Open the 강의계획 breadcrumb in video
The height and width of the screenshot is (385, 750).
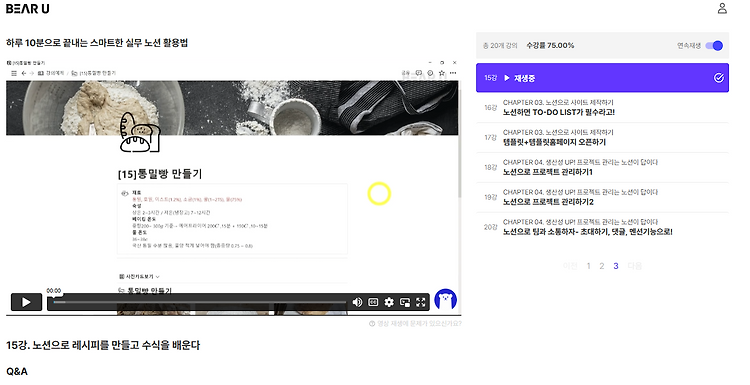pos(51,73)
